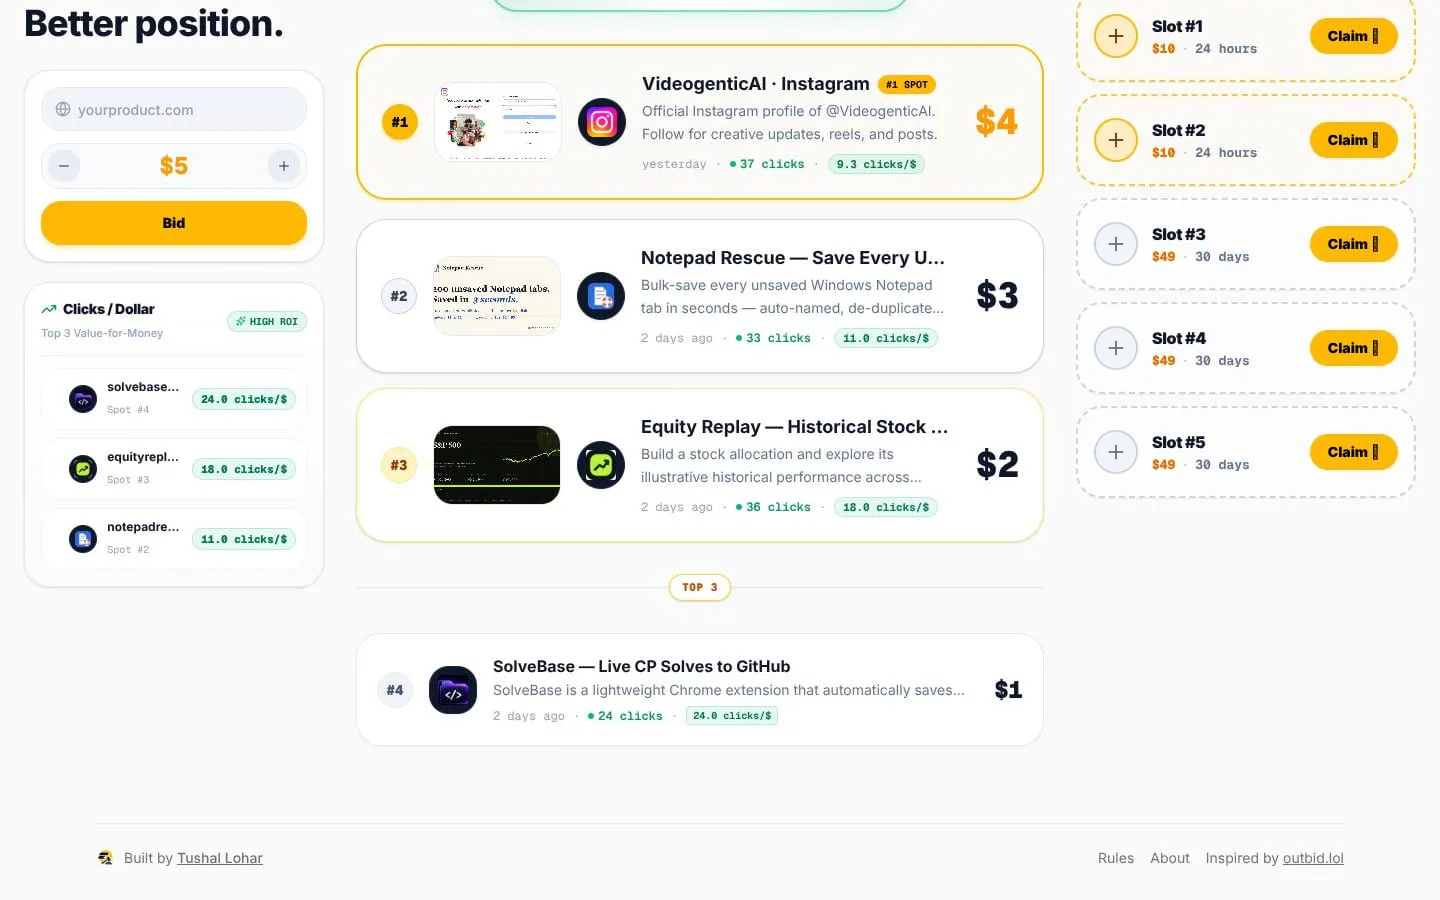This screenshot has height=900, width=1440.
Task: Select the solvebase Spot #4 row
Action: [x=174, y=399]
